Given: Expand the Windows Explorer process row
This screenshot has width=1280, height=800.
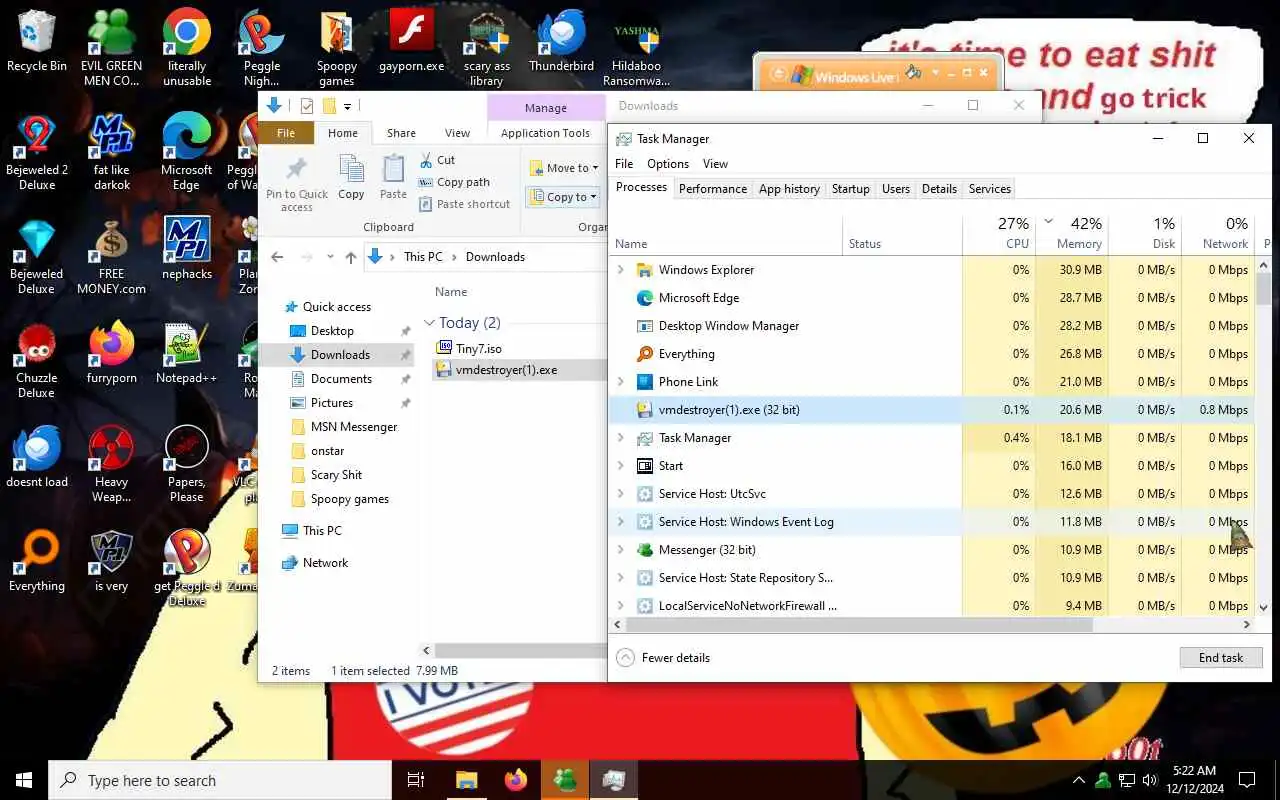Looking at the screenshot, I should point(621,270).
